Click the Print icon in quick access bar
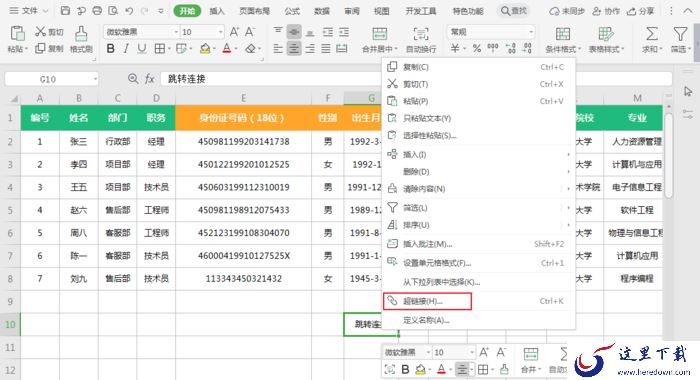The width and height of the screenshot is (700, 380). coord(97,11)
